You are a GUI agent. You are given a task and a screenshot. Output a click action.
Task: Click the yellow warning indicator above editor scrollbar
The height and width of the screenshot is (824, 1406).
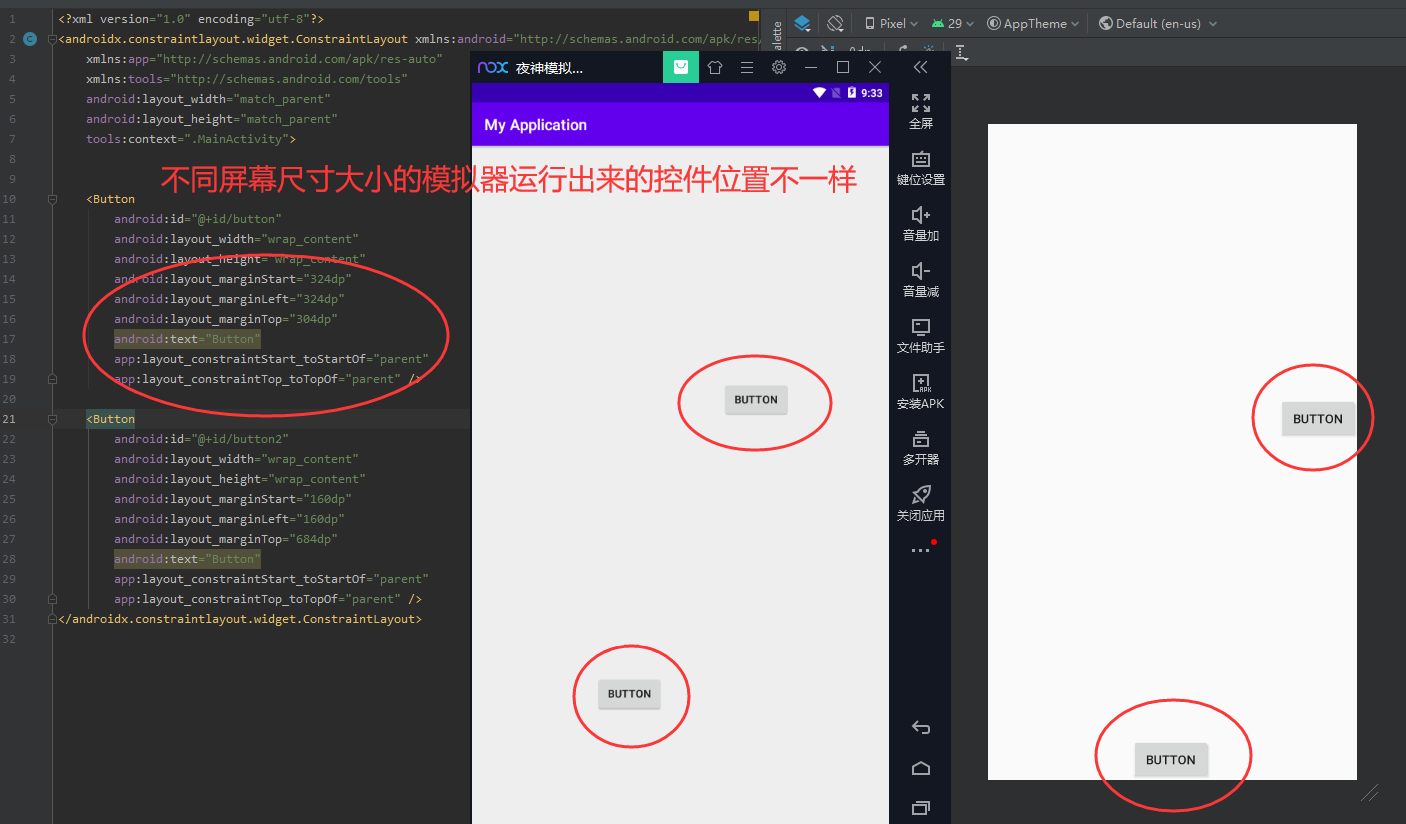point(753,16)
